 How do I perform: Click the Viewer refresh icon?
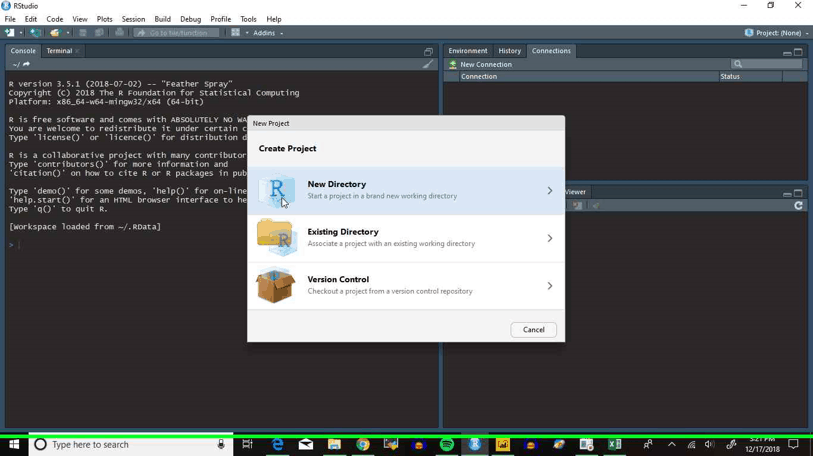[798, 206]
